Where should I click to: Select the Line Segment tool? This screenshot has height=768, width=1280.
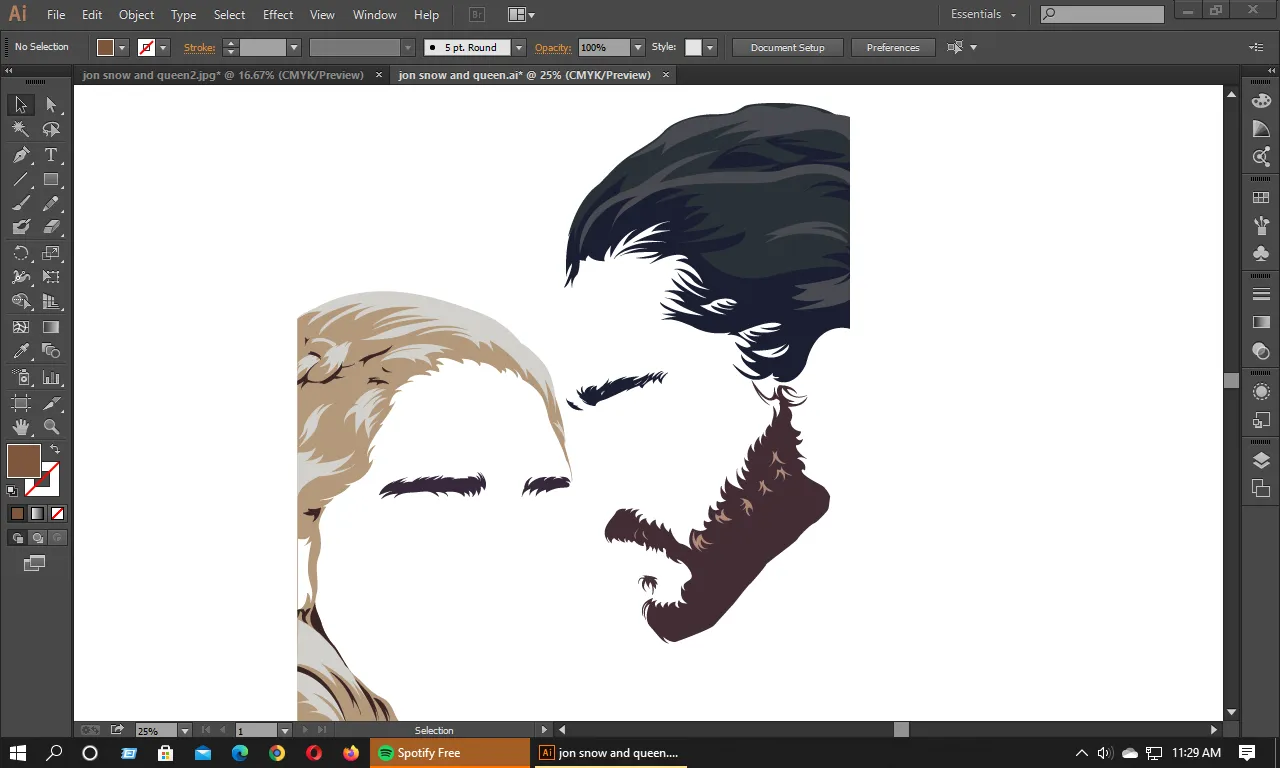(20, 180)
